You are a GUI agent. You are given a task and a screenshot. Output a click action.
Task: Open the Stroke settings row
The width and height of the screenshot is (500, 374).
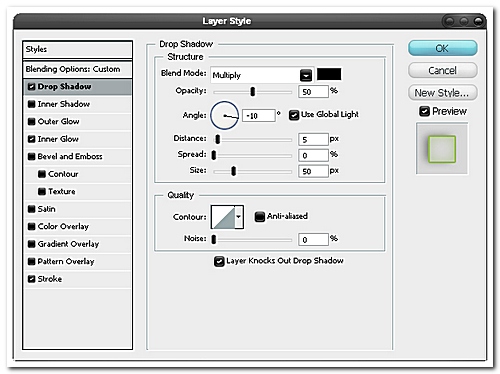tap(77, 279)
